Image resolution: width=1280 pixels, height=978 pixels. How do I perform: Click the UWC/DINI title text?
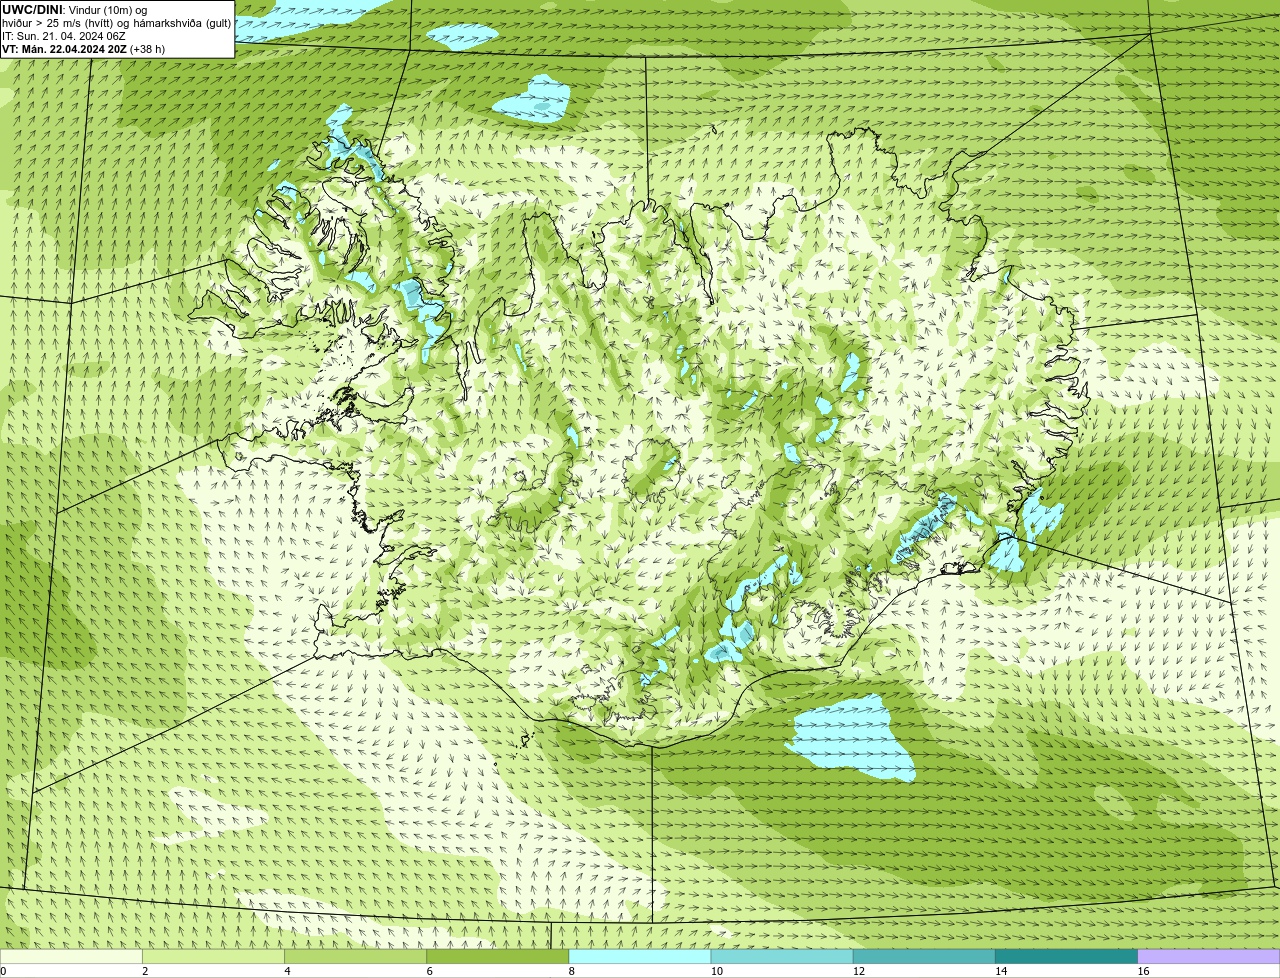[x=33, y=10]
